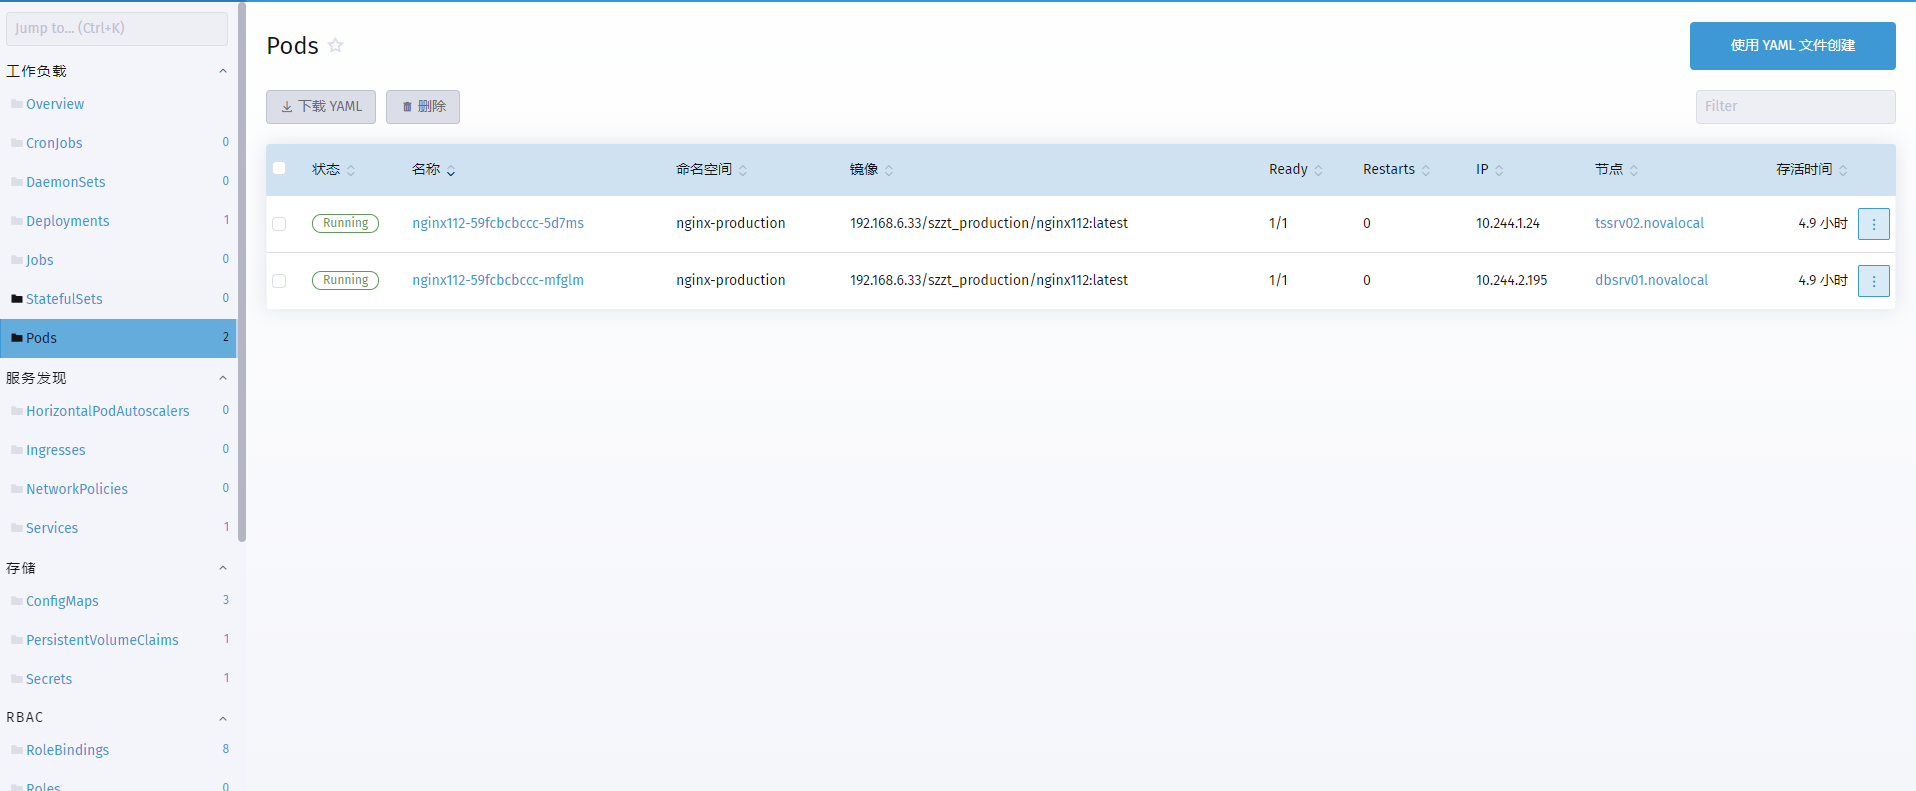Check the box for pod nginx112-59fcbcbccc-5d7ms
Viewport: 1916px width, 791px height.
click(279, 224)
